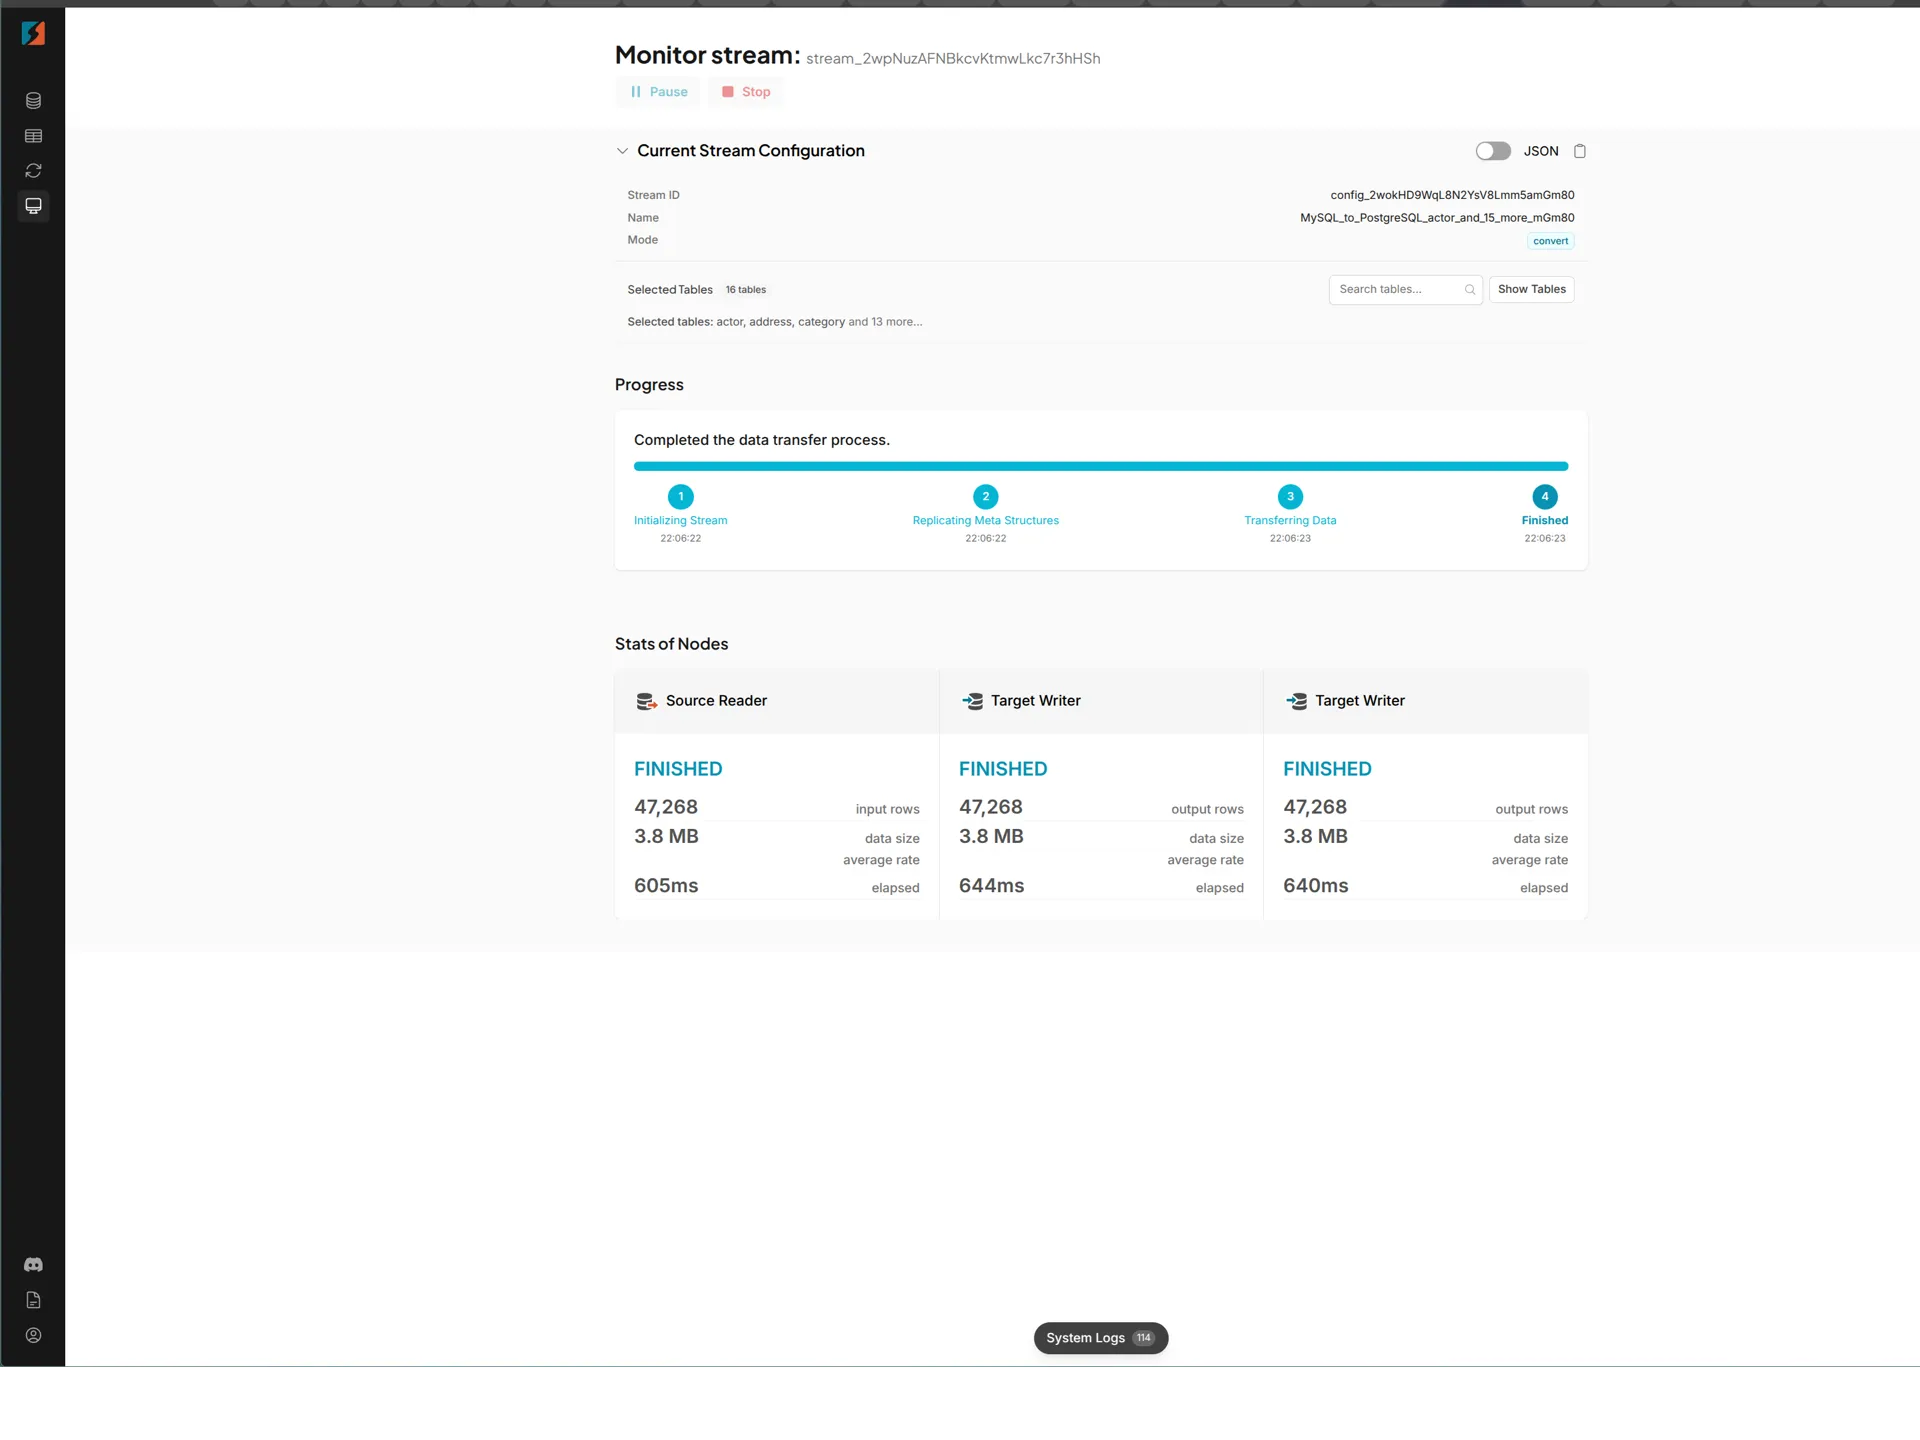Open the database sources sidebar icon

point(33,100)
